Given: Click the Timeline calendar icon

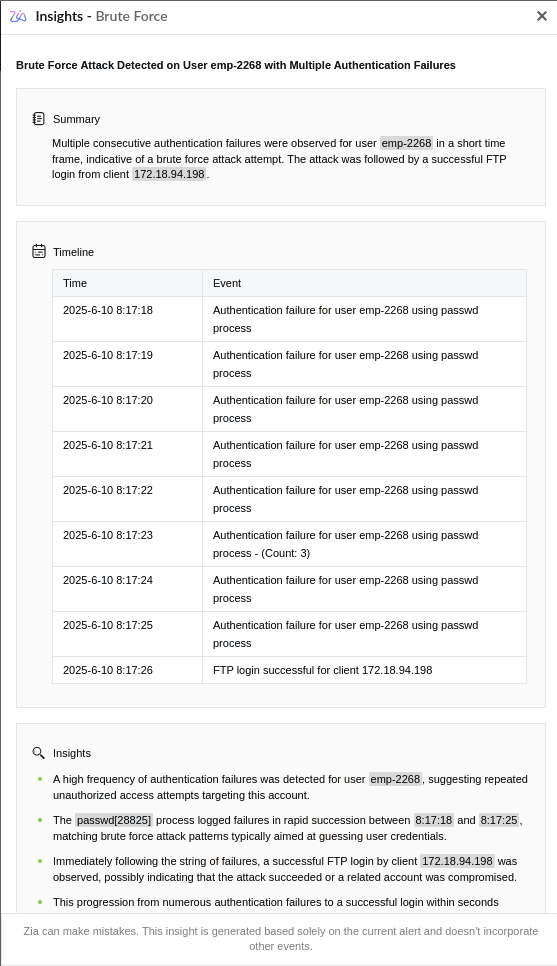Looking at the screenshot, I should pos(39,251).
